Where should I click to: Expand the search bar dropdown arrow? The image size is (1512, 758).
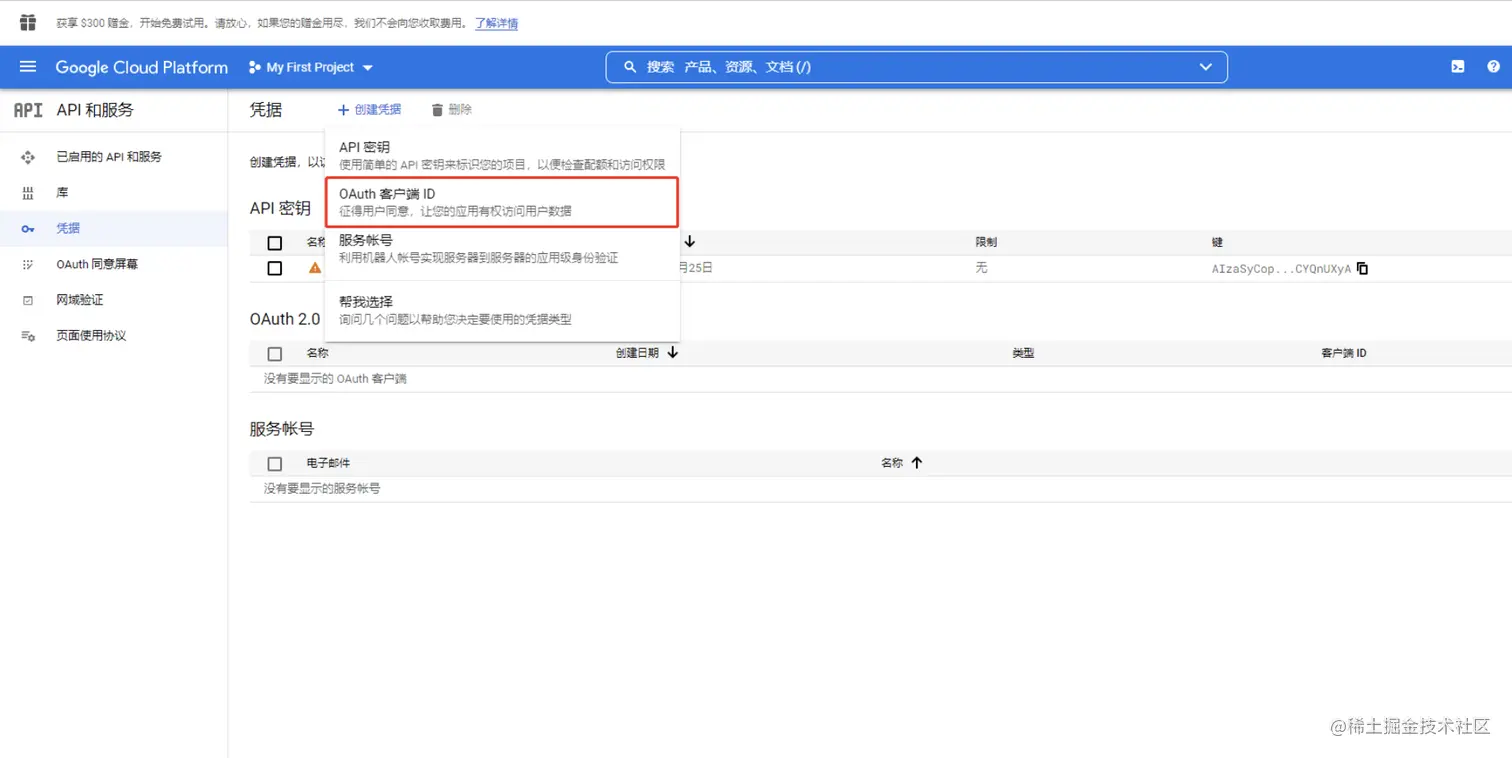pos(1205,67)
